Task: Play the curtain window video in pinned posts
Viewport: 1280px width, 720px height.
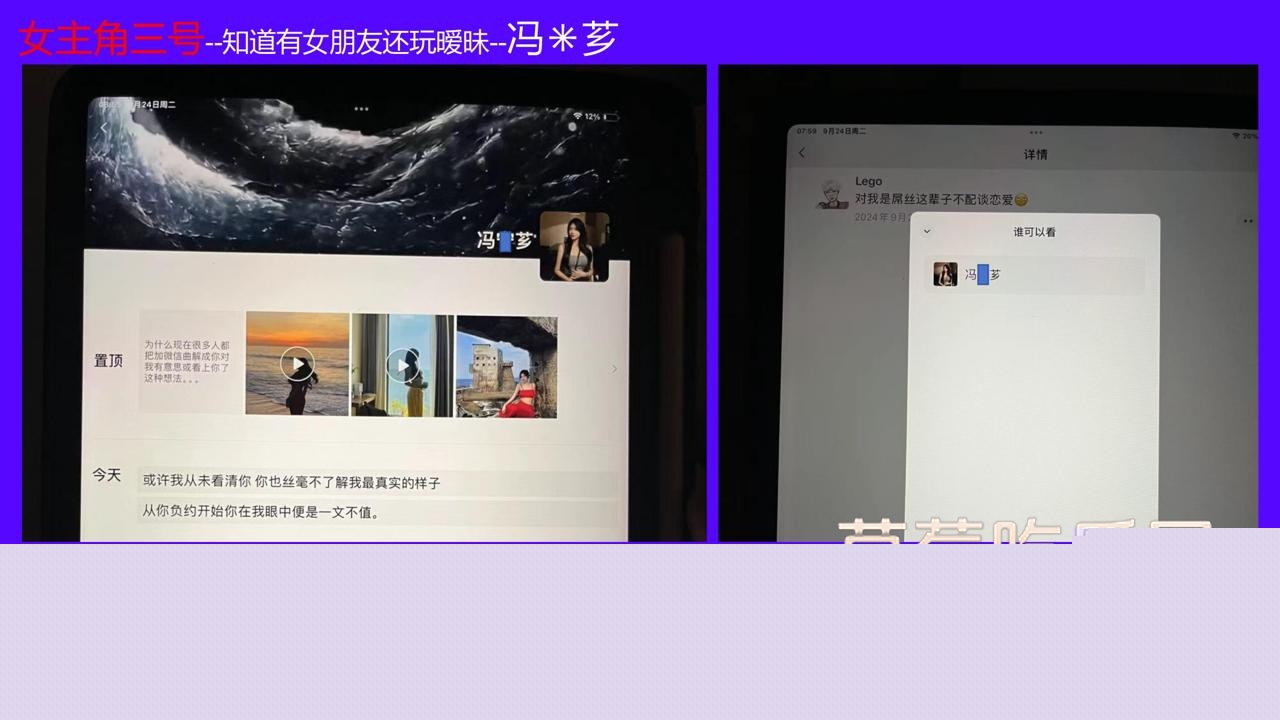Action: click(402, 365)
